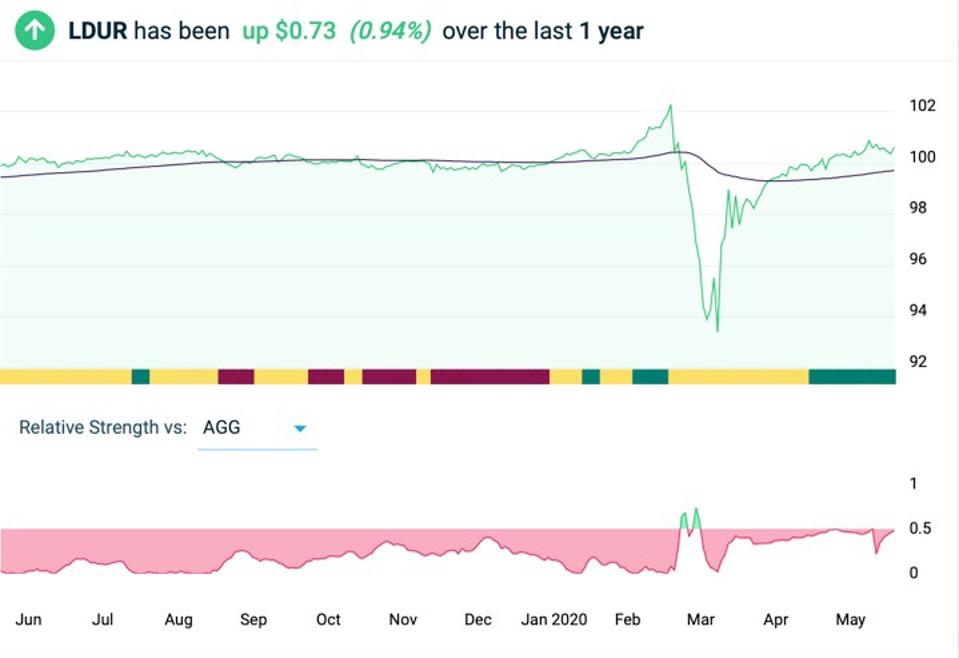The height and width of the screenshot is (658, 959).
Task: Click the LDUR ticker symbol
Action: pos(97,31)
